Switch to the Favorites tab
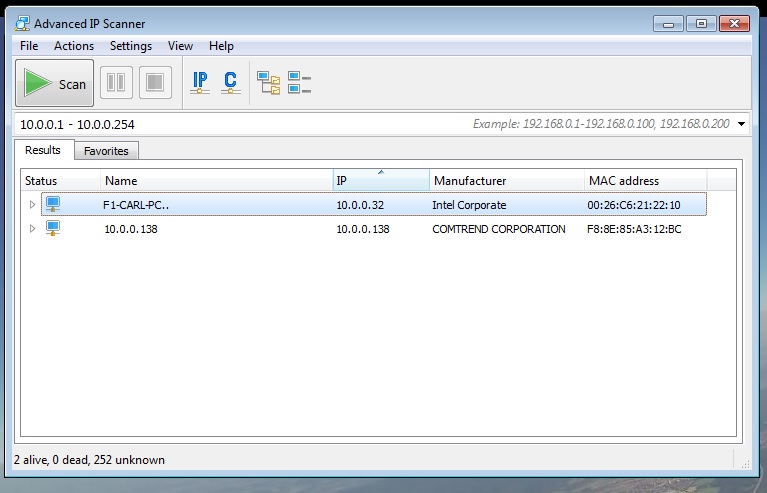The image size is (767, 493). [x=106, y=151]
